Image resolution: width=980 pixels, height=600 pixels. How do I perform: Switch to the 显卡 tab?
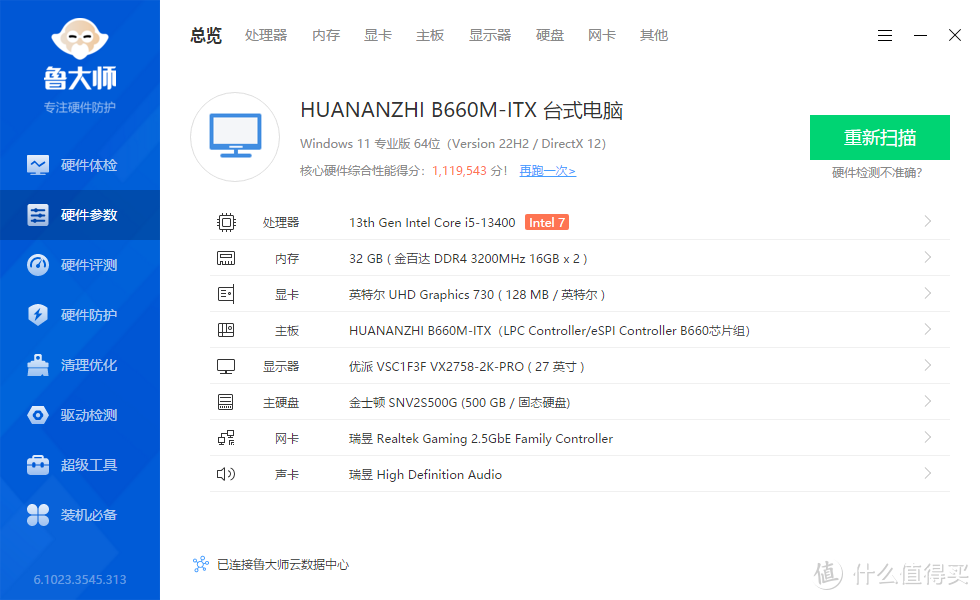[x=378, y=36]
